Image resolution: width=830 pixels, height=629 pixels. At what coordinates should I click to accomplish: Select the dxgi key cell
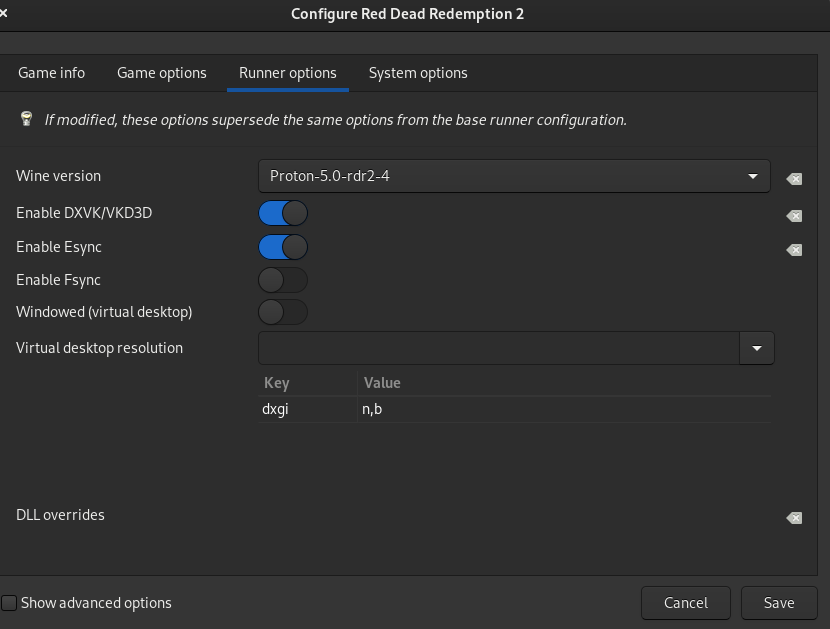pos(308,409)
